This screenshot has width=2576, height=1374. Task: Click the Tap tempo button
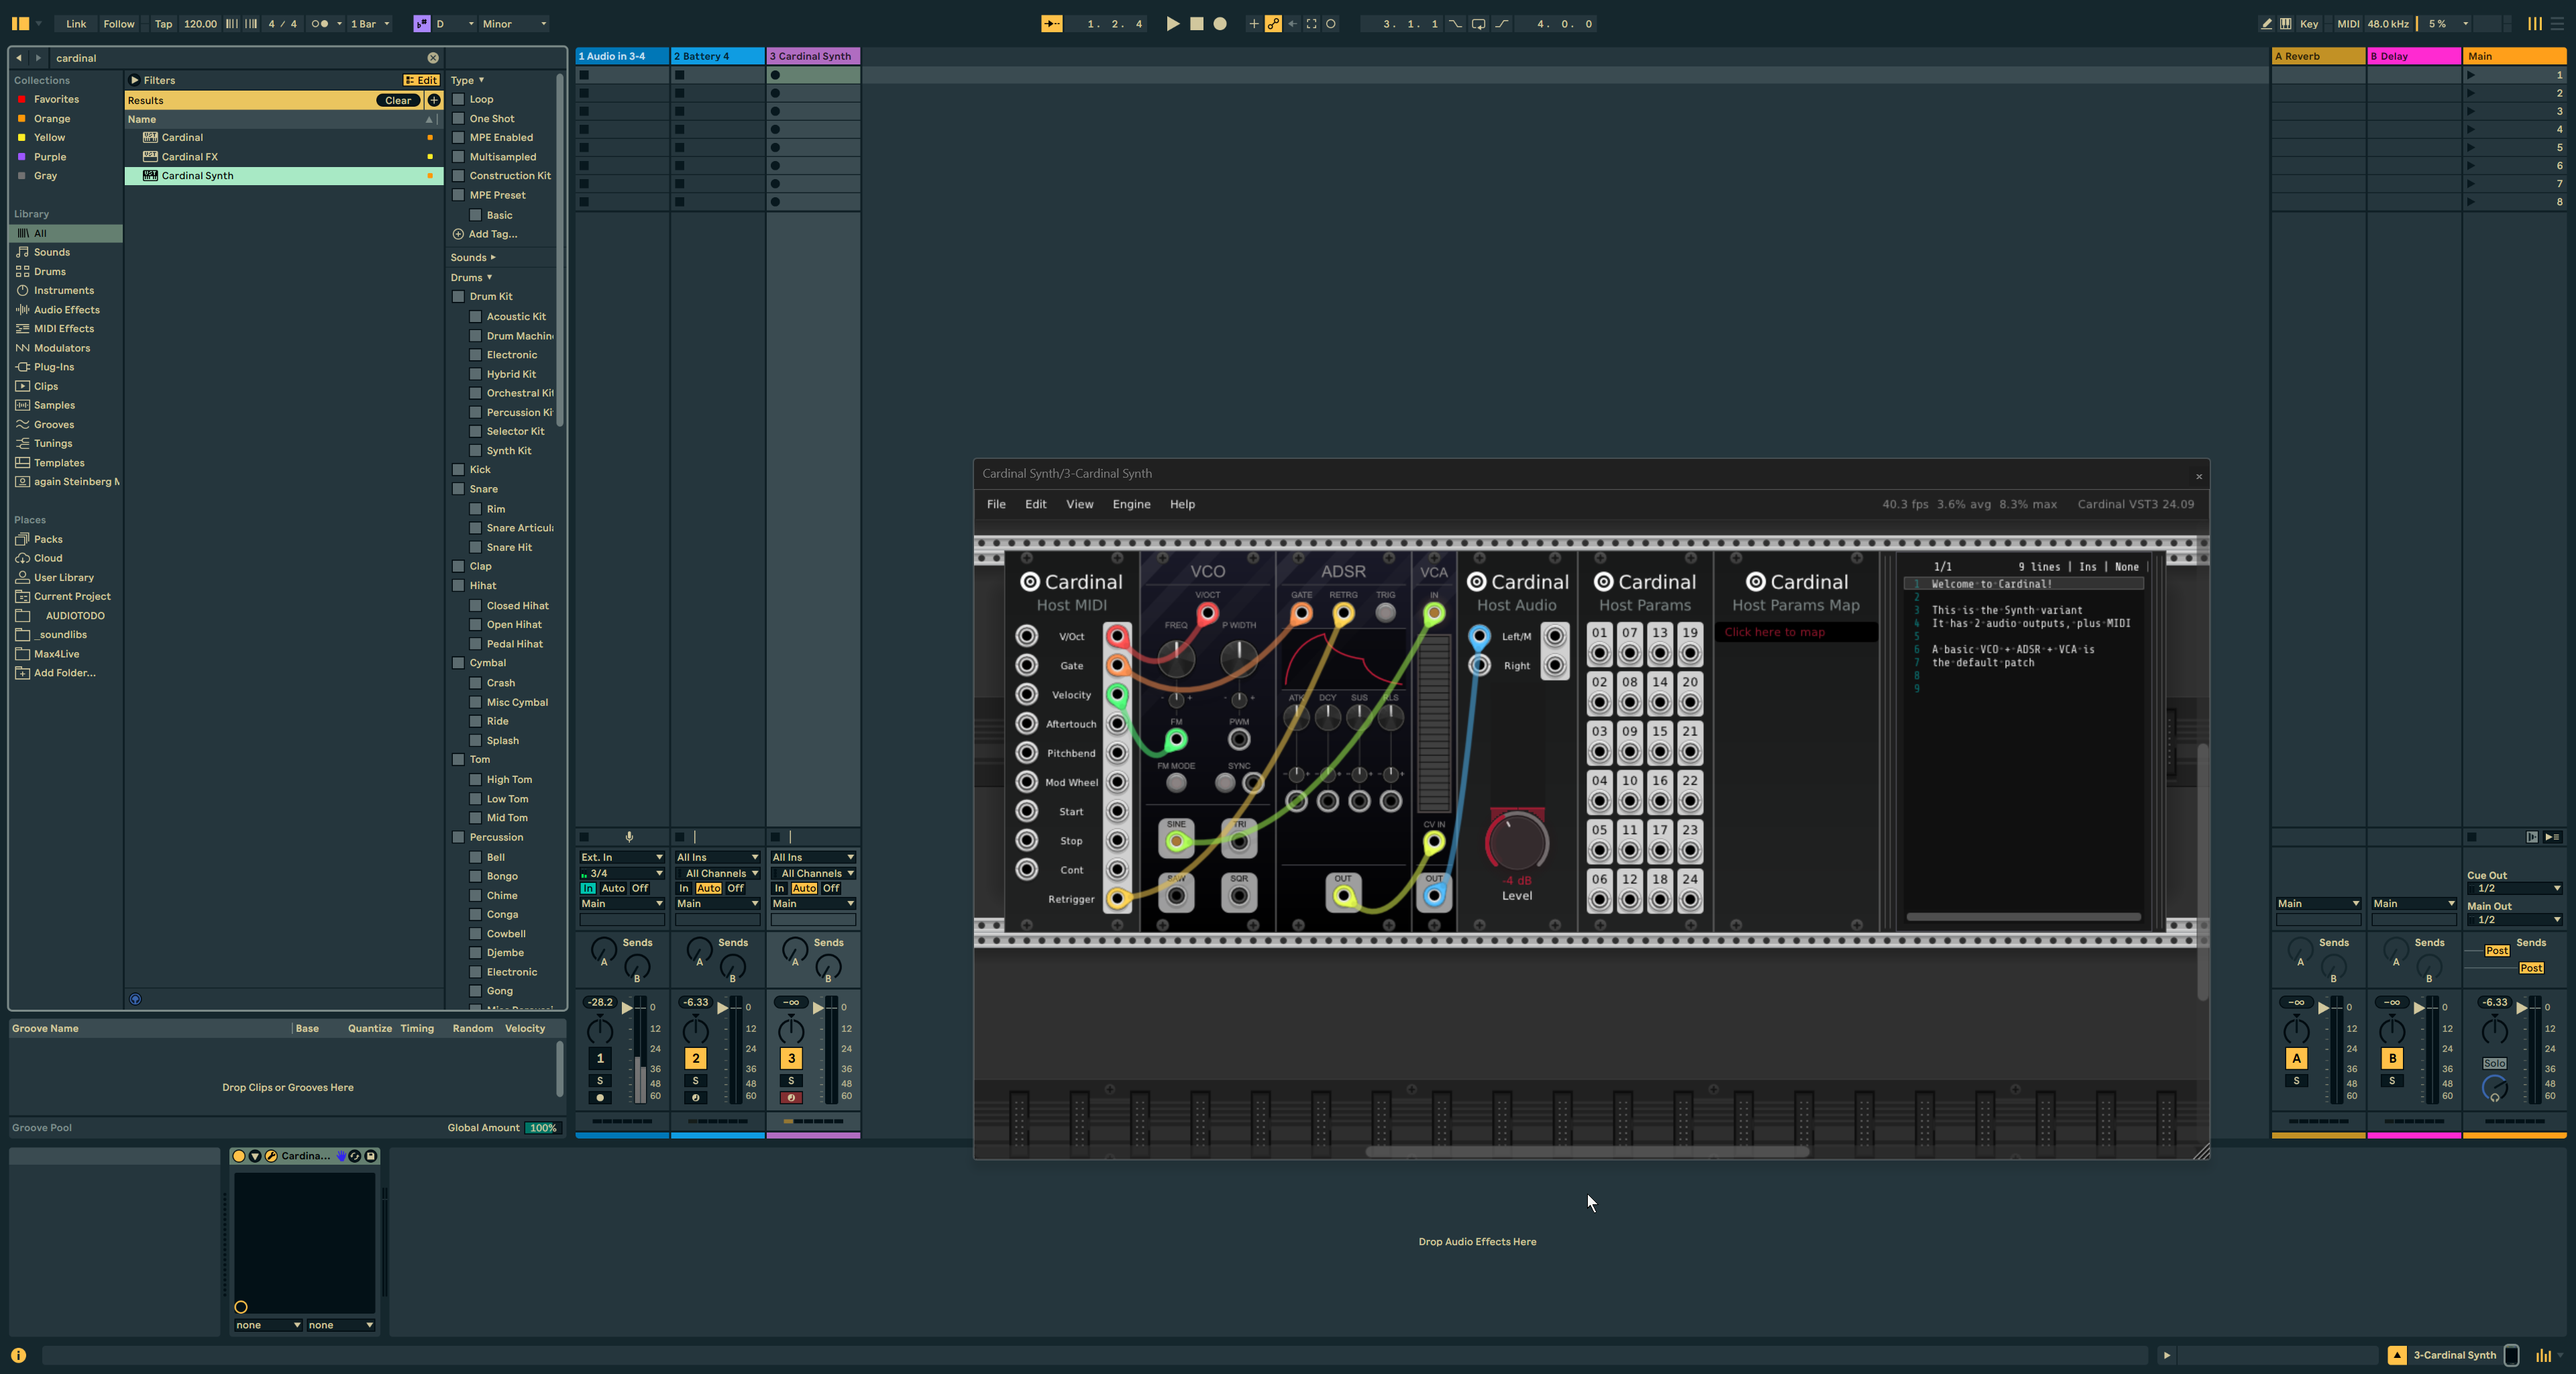(163, 23)
